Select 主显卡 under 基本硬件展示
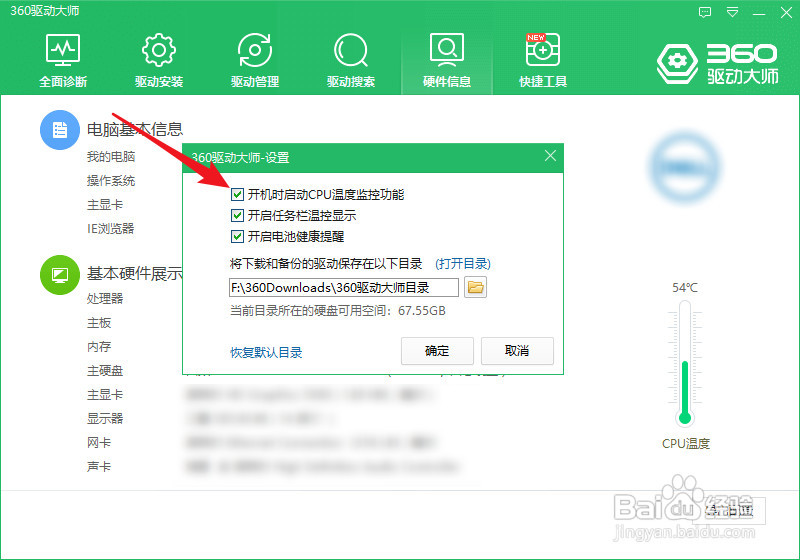This screenshot has width=800, height=560. click(x=105, y=395)
